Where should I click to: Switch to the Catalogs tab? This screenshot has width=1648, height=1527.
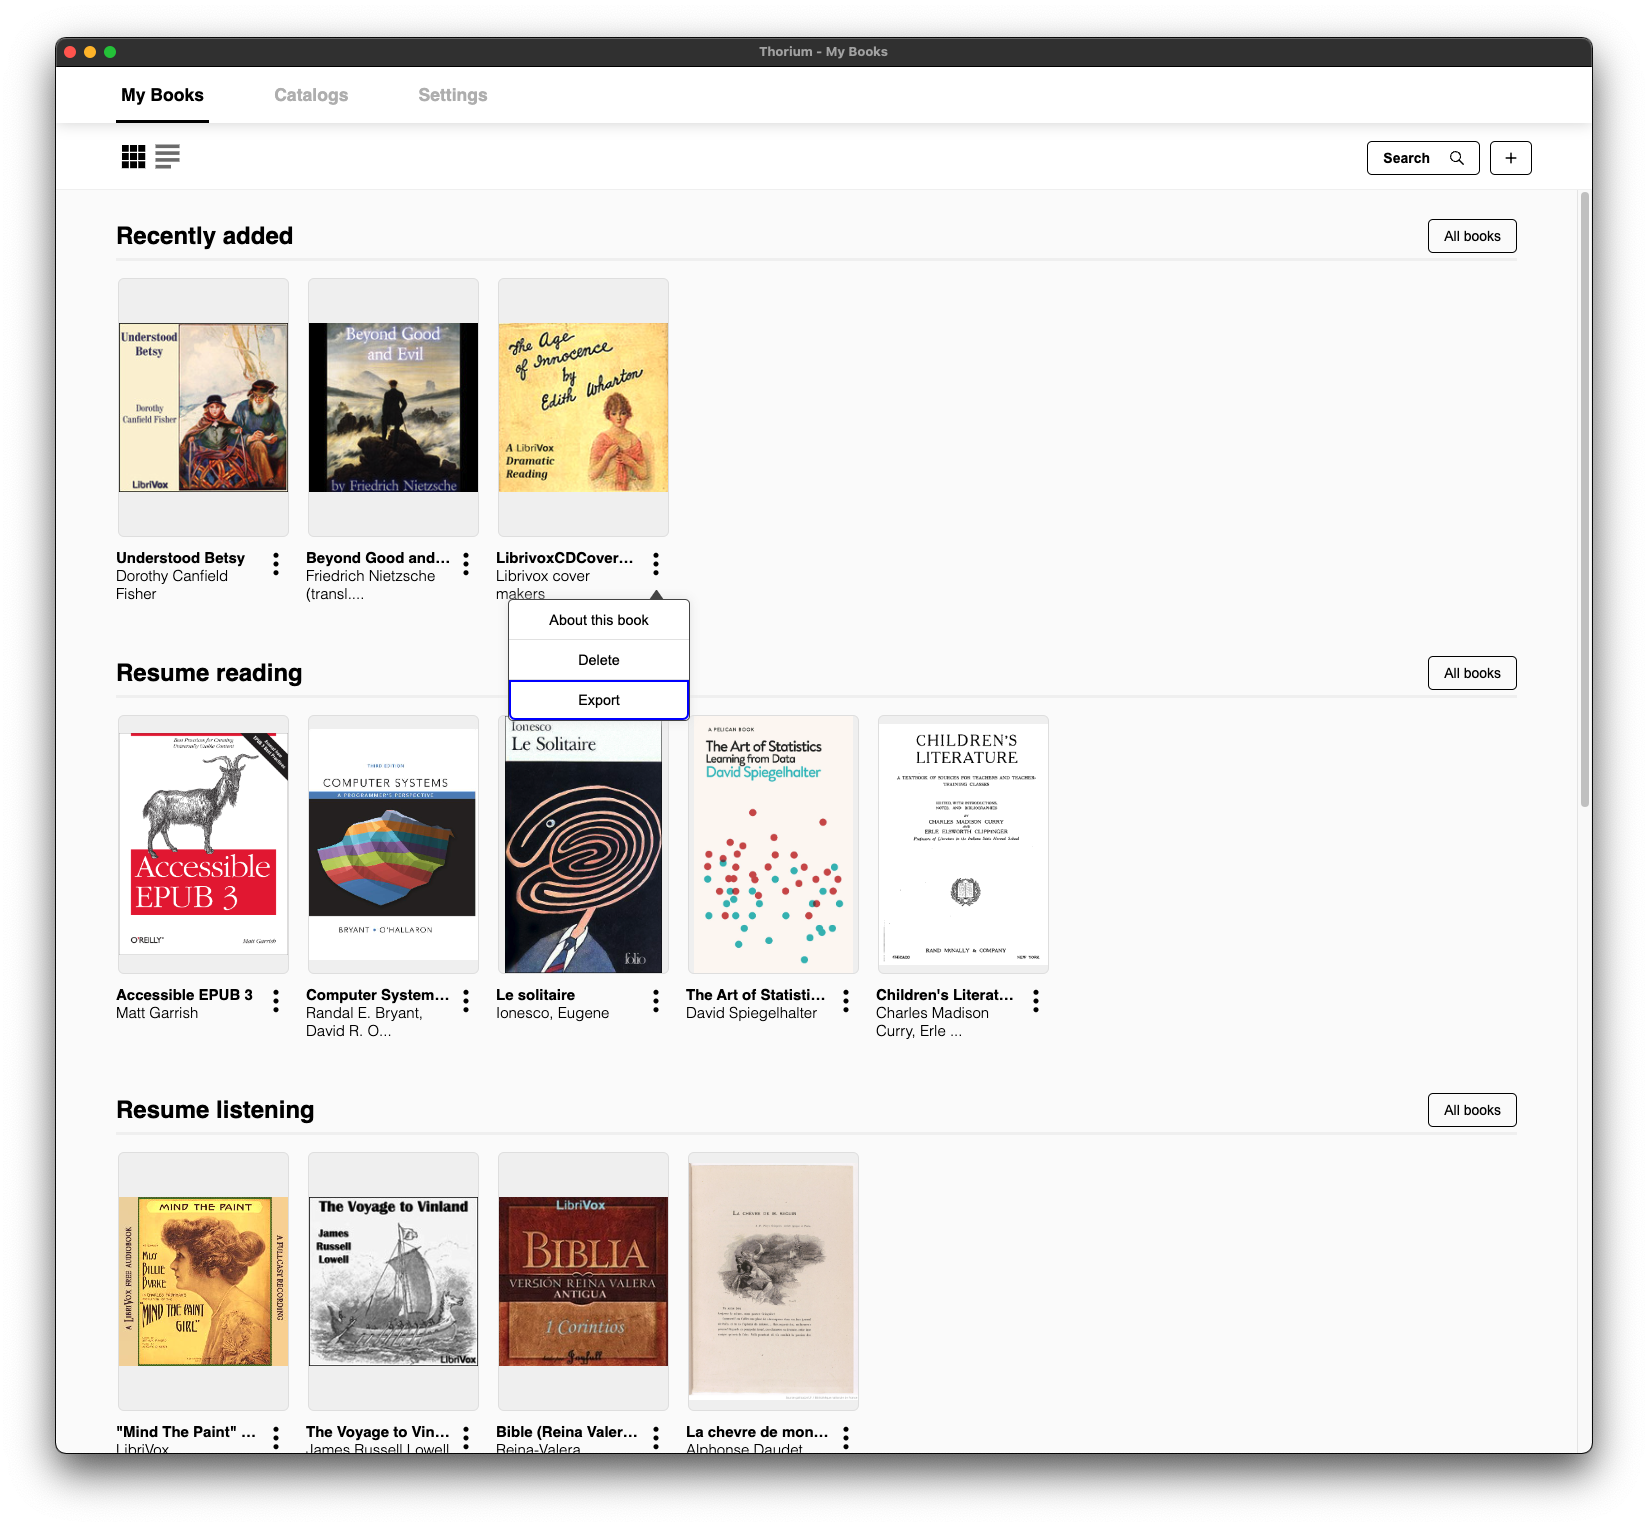(x=311, y=95)
